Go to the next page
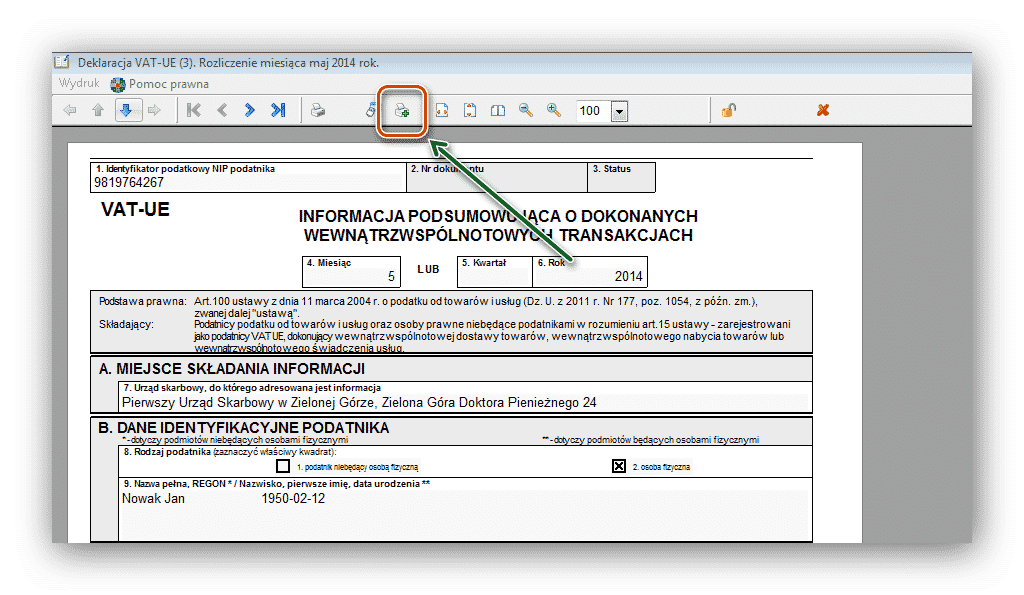 [x=249, y=110]
